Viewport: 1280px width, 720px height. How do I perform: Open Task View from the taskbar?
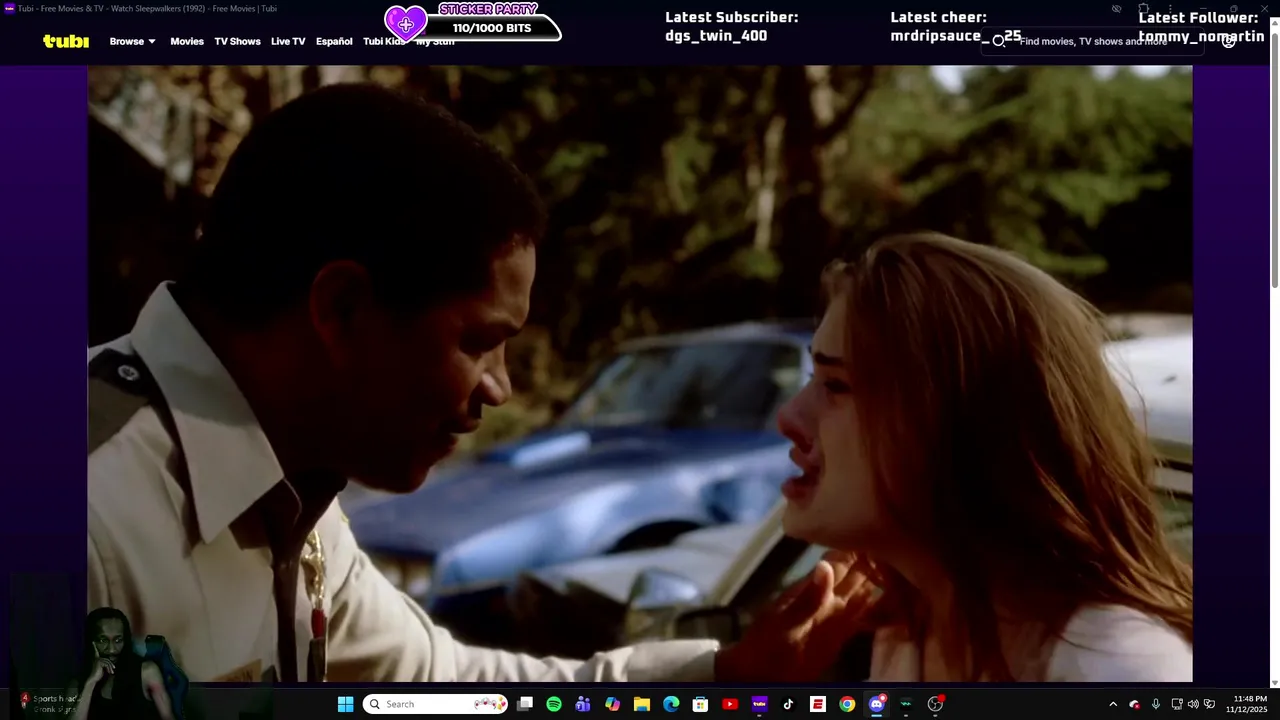525,704
